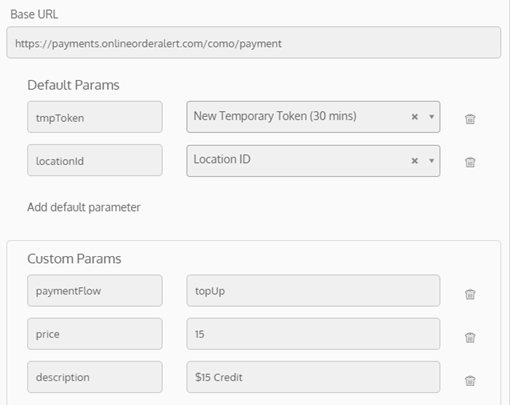Viewport: 510px width, 405px height.
Task: Delete the tmpToken parameter with trash icon
Action: pyautogui.click(x=470, y=119)
